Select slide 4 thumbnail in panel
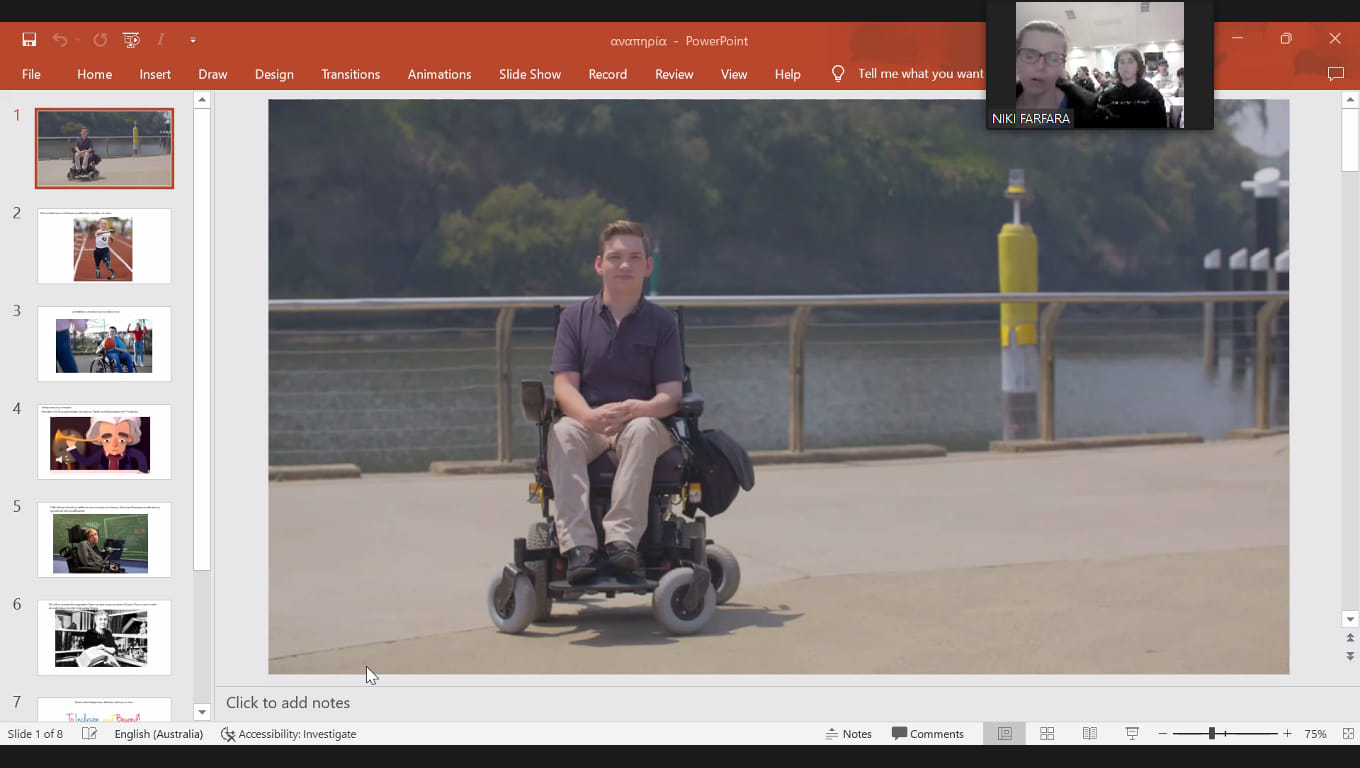The image size is (1360, 768). 104,442
